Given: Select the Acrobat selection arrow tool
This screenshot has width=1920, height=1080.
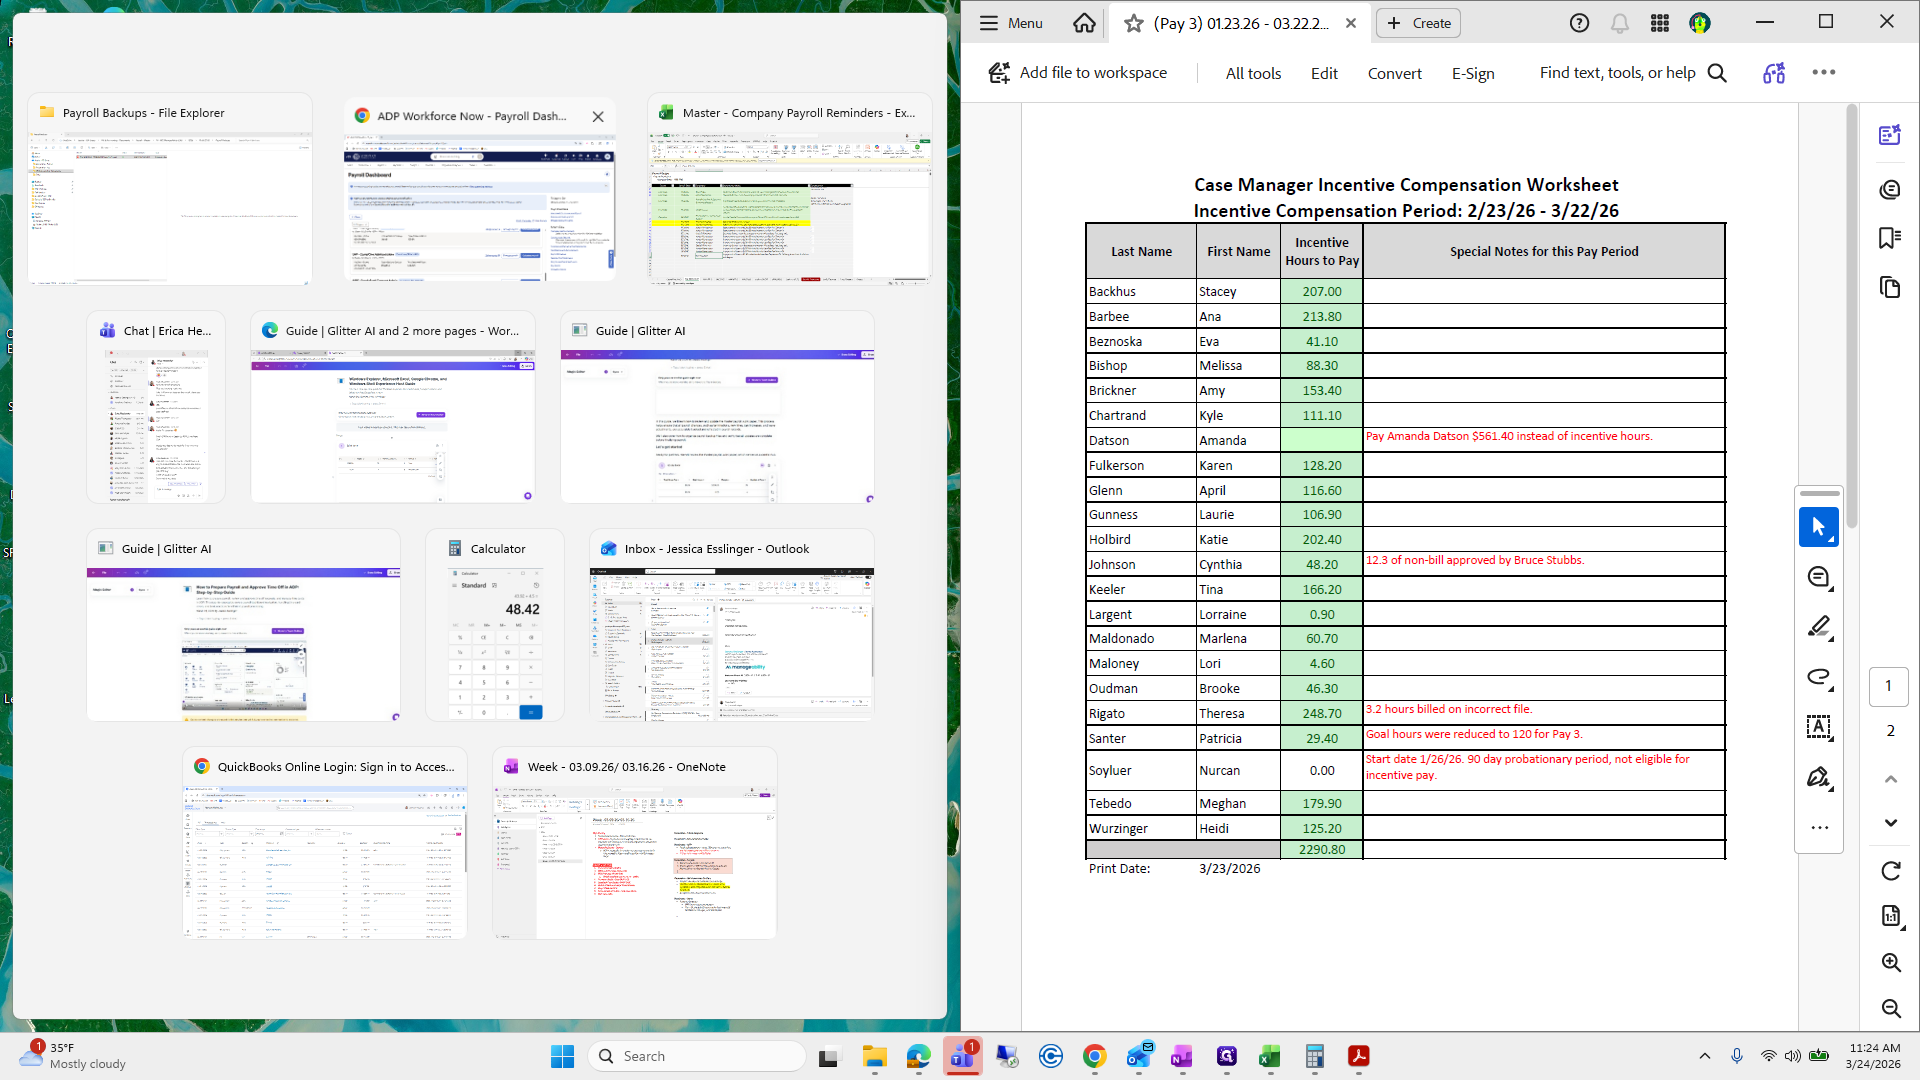Looking at the screenshot, I should [1818, 527].
